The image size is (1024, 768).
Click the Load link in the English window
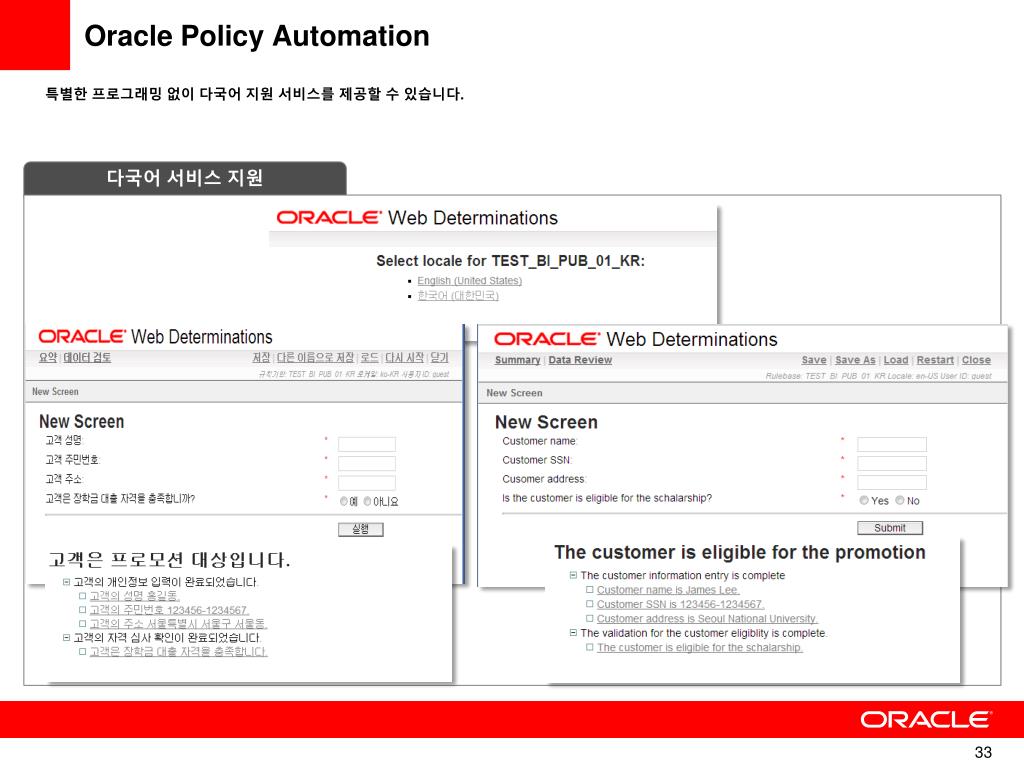pos(896,360)
